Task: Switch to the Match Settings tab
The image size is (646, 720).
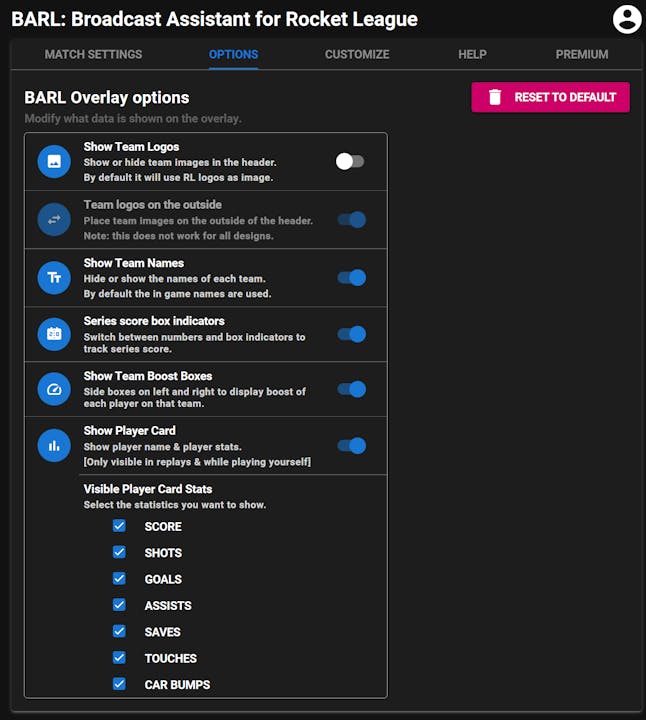Action: click(93, 54)
